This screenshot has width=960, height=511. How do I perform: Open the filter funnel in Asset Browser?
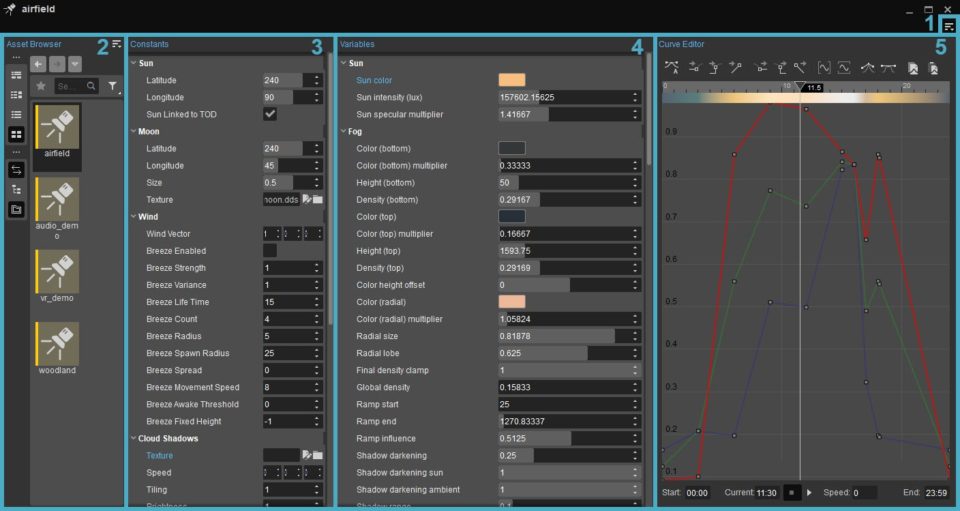pos(113,86)
